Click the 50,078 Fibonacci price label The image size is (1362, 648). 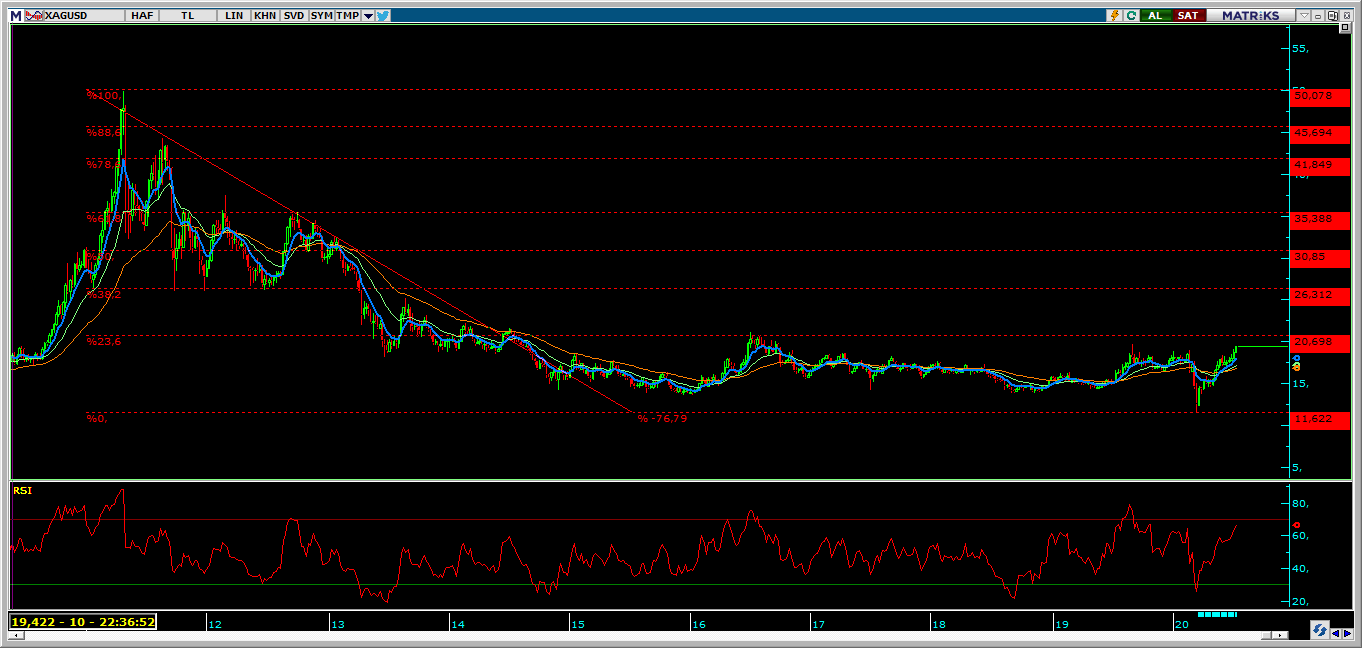pyautogui.click(x=1320, y=96)
